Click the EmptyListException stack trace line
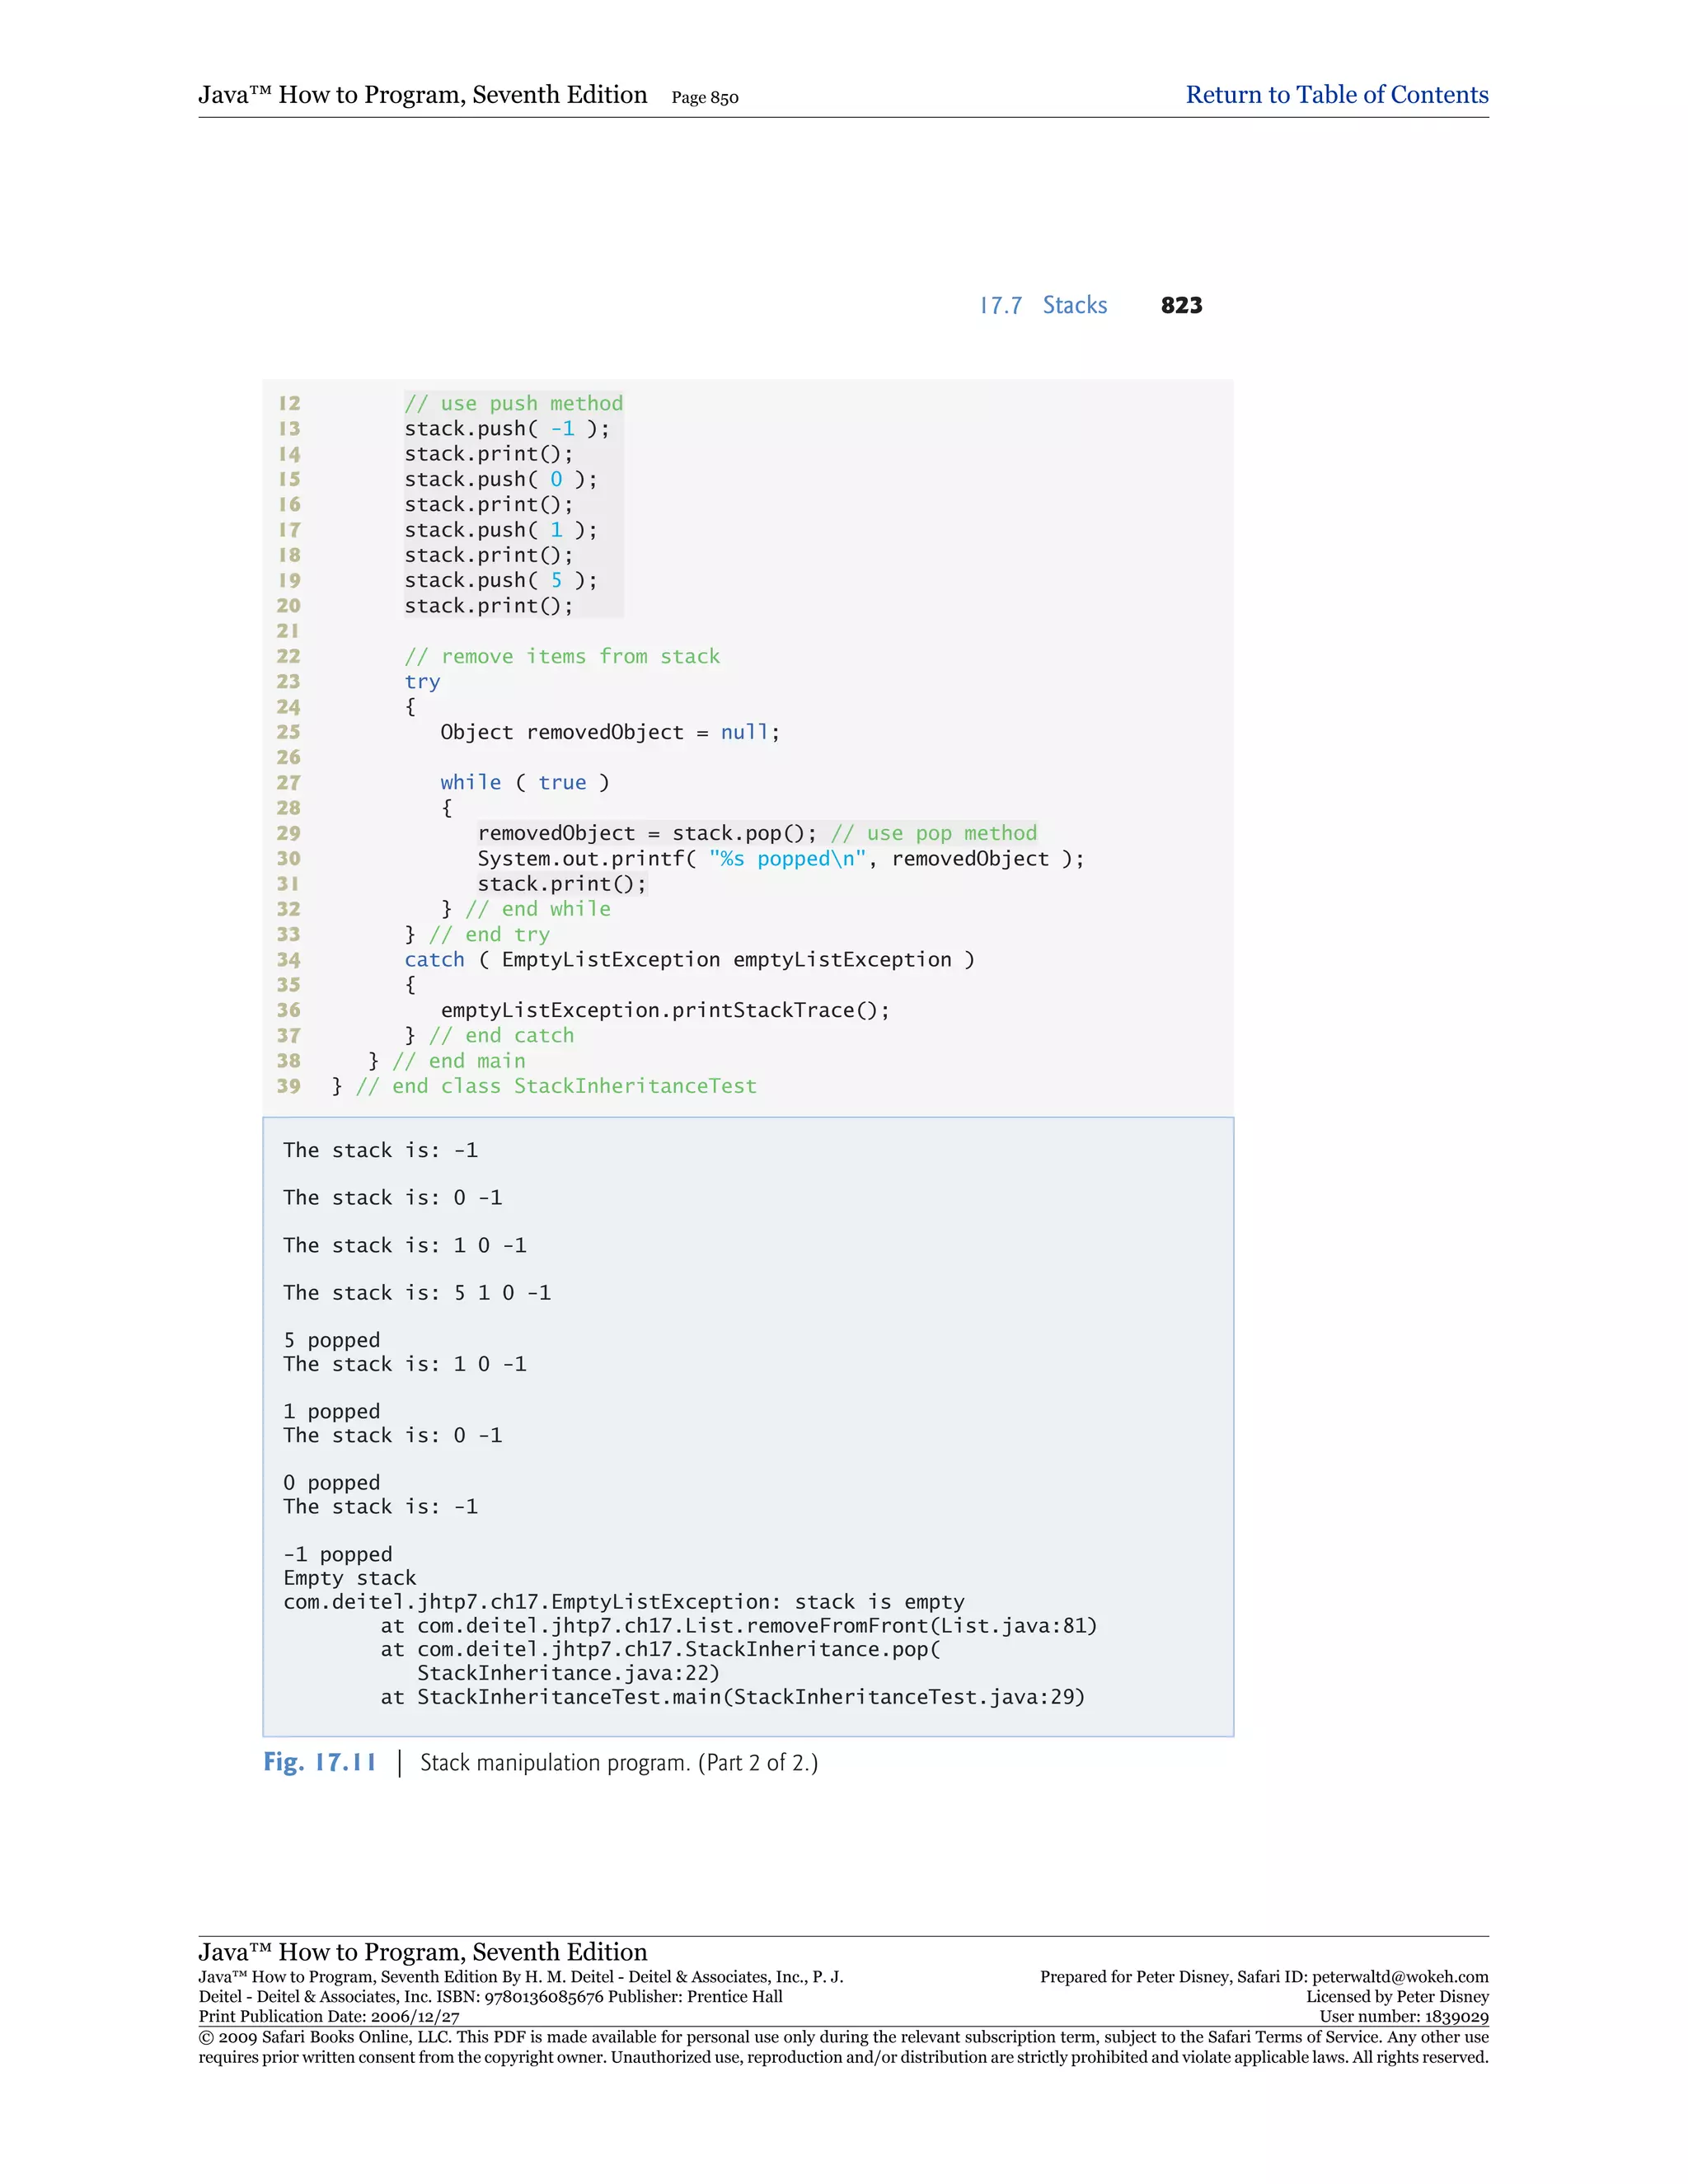 point(623,1602)
